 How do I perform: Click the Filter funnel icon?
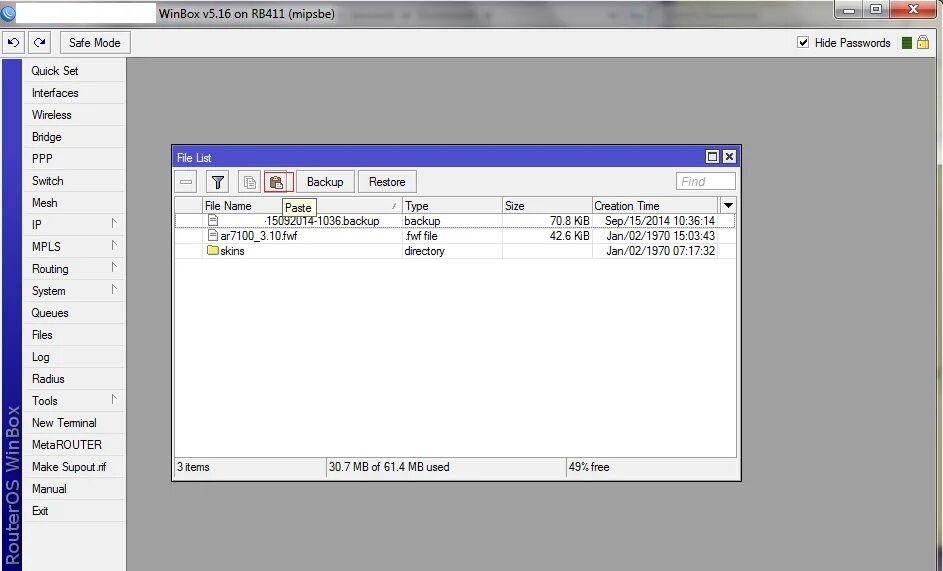tap(218, 182)
